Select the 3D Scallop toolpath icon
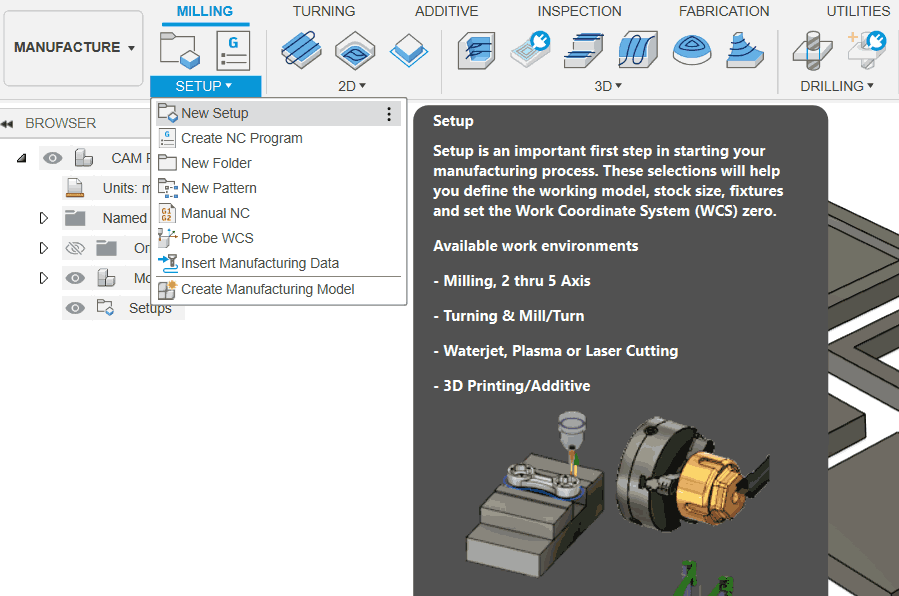 pos(691,50)
